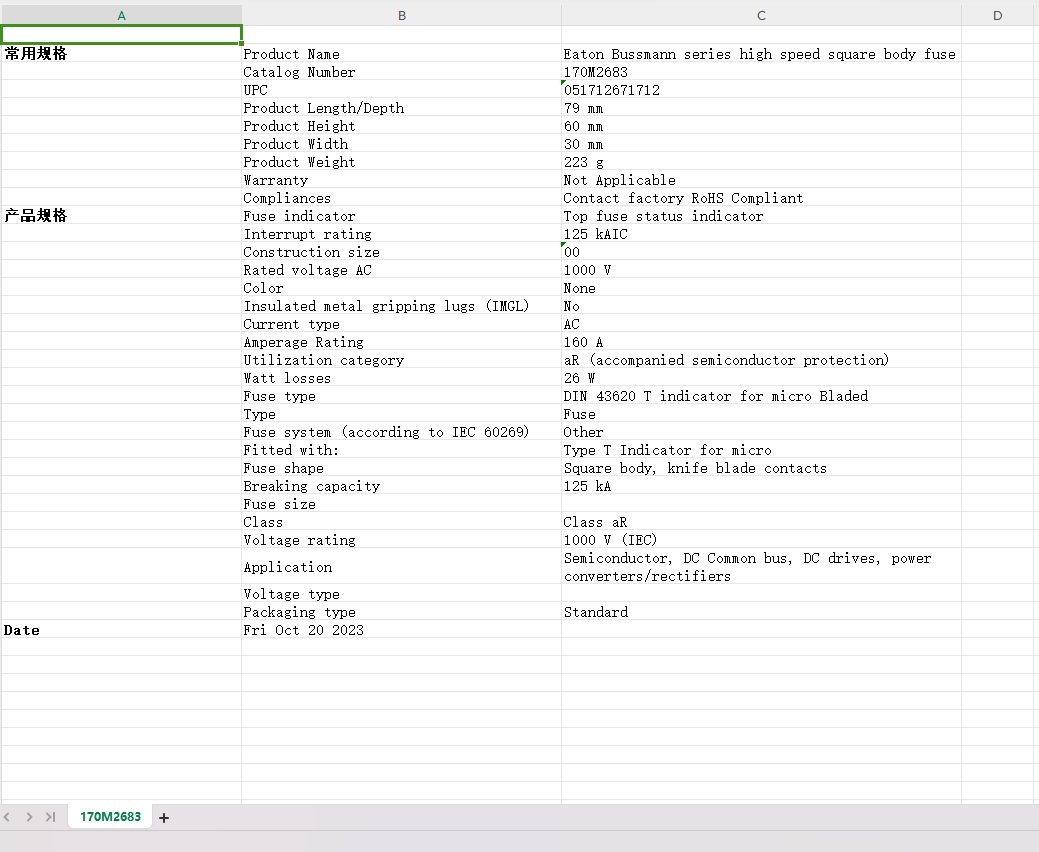Viewport: 1039px width, 852px height.
Task: Click the Not Applicable cell
Action: click(761, 180)
